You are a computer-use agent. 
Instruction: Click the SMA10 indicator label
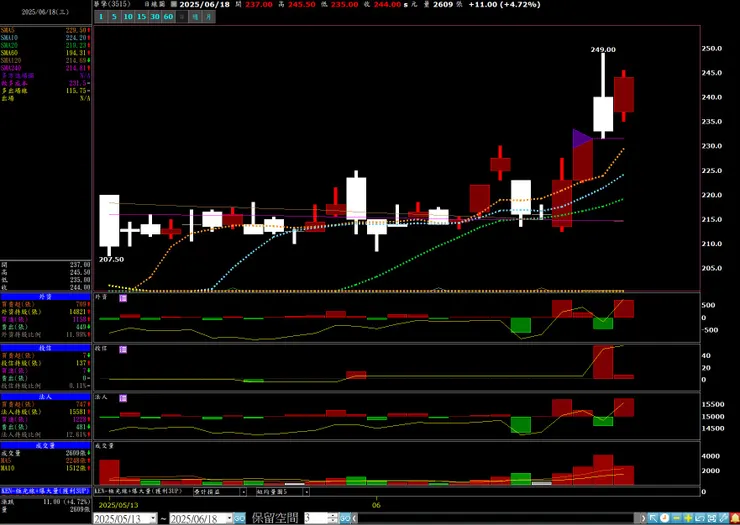[x=9, y=38]
